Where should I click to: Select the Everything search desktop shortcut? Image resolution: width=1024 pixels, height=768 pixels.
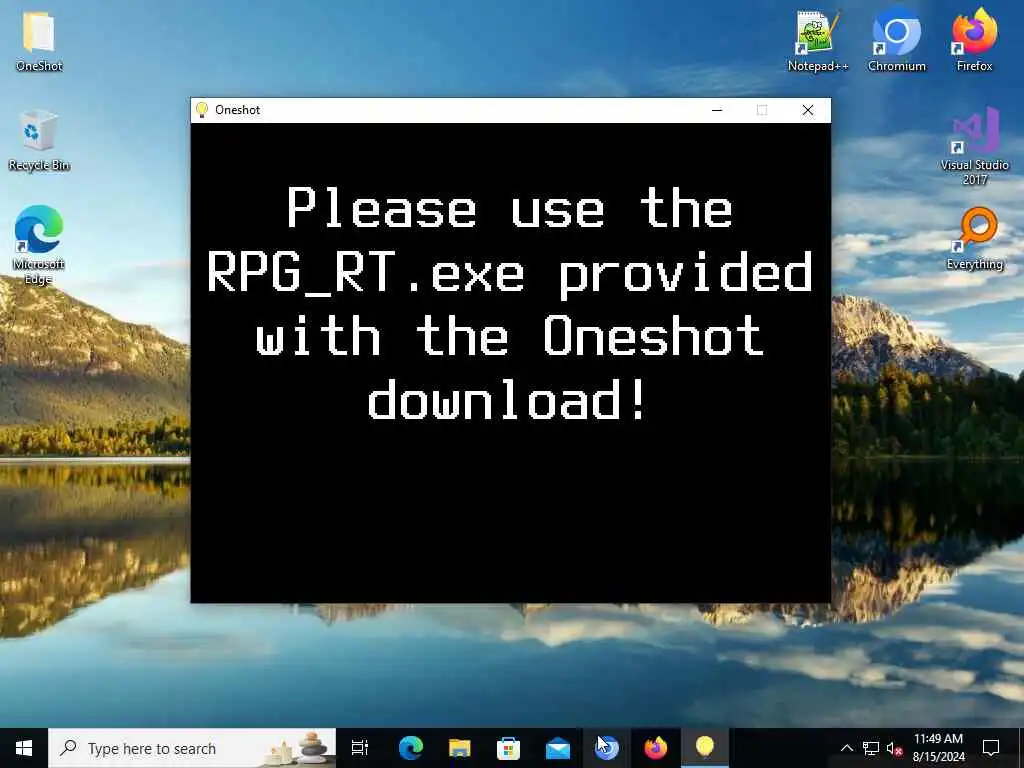pyautogui.click(x=974, y=238)
